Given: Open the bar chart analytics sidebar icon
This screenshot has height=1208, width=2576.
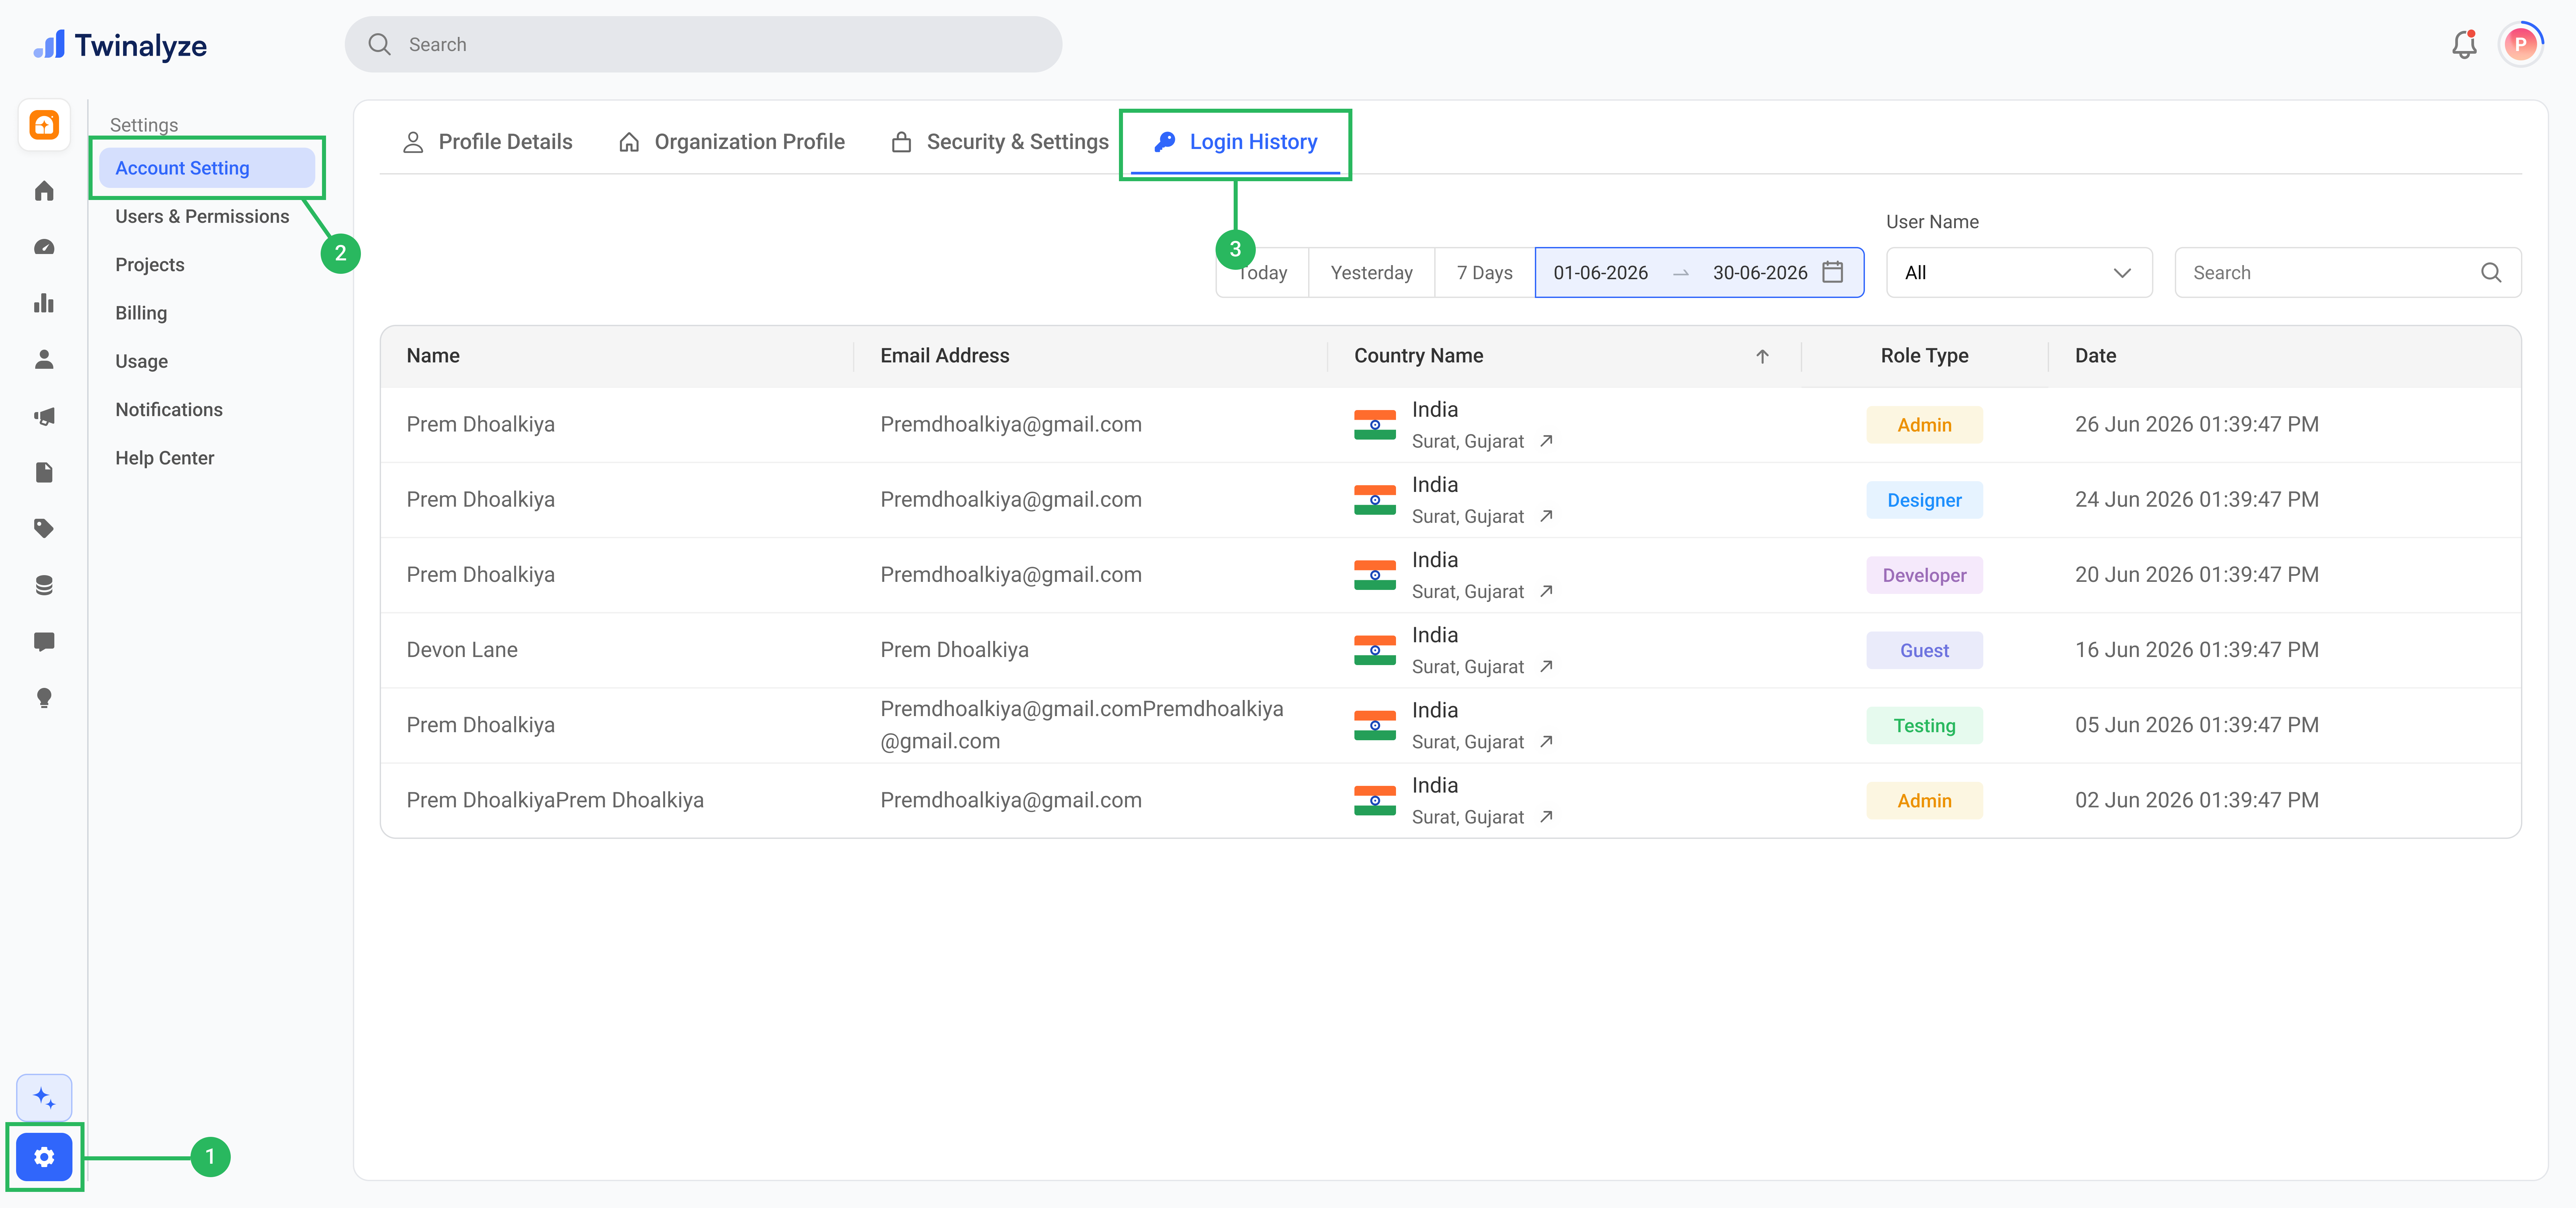Looking at the screenshot, I should pyautogui.click(x=44, y=303).
